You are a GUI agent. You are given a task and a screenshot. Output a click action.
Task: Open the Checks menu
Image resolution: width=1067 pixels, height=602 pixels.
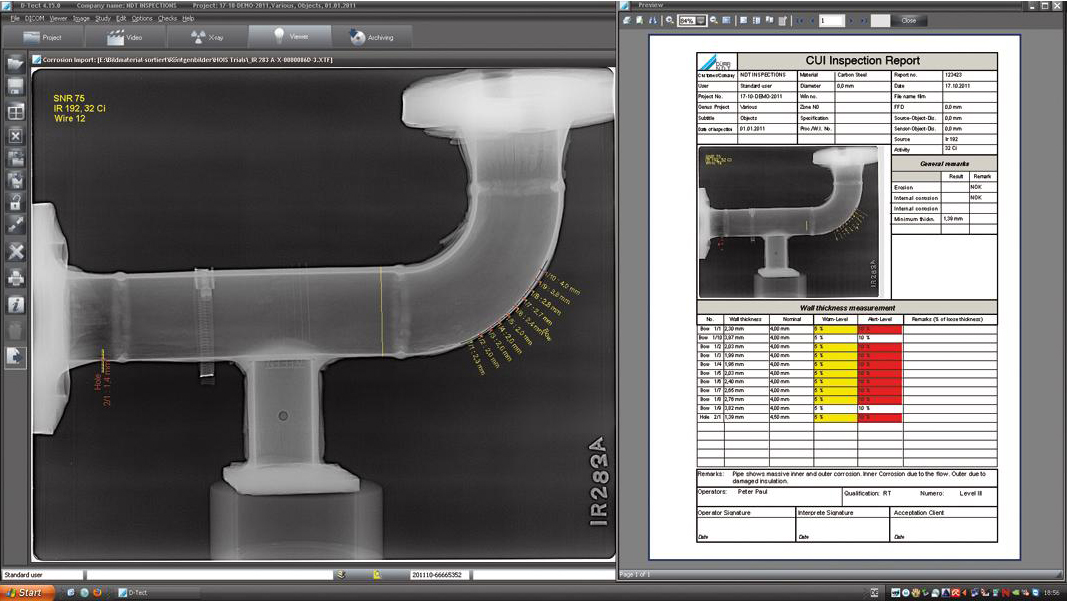click(x=167, y=18)
